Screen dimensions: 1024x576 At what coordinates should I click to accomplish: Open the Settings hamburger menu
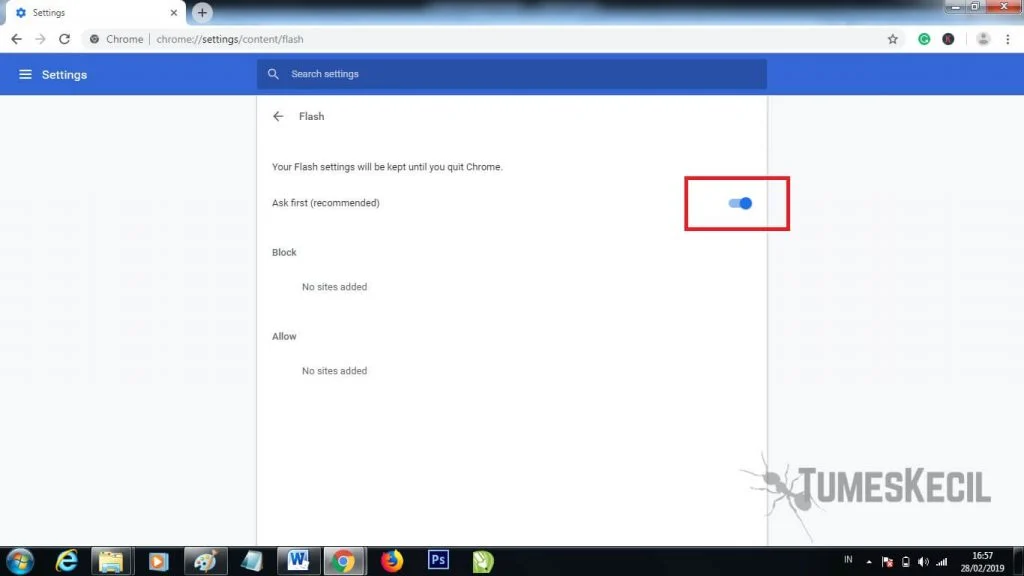click(x=25, y=74)
